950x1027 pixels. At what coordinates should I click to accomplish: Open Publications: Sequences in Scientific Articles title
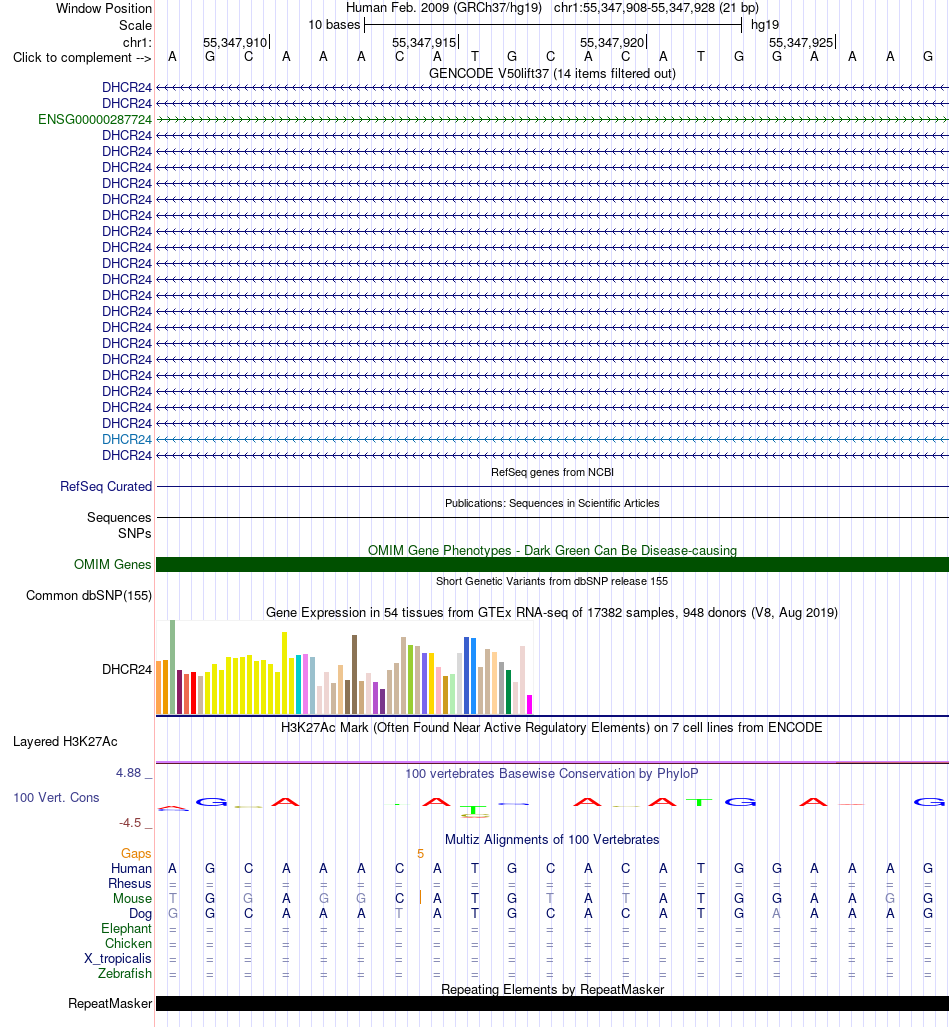tap(552, 503)
